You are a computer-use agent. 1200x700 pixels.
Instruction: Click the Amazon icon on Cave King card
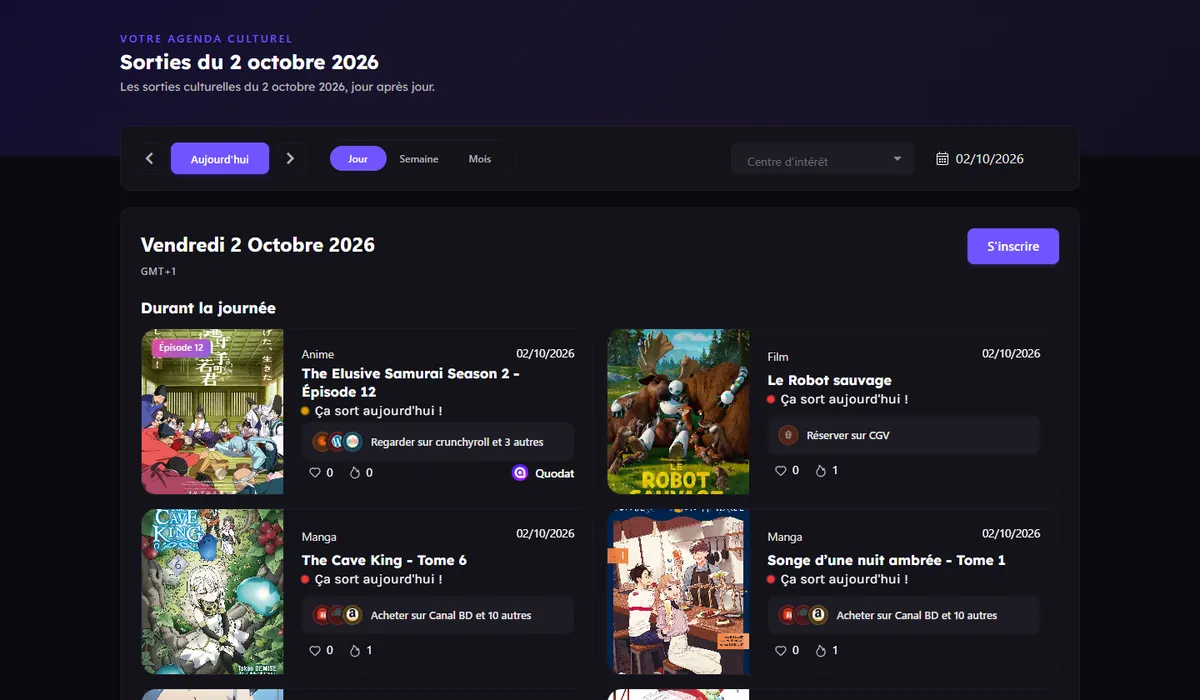click(x=352, y=615)
